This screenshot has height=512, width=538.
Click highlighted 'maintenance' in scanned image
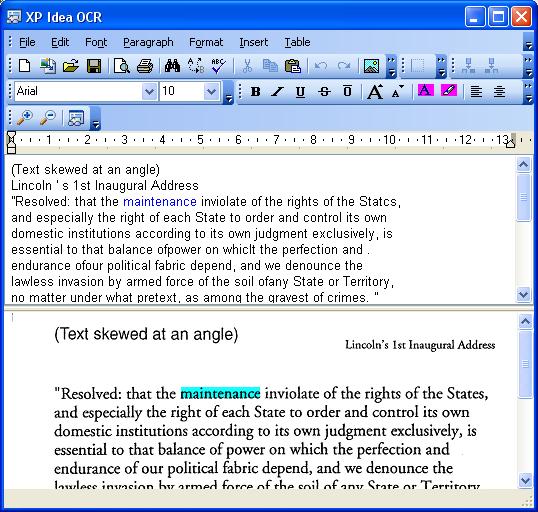tap(220, 393)
